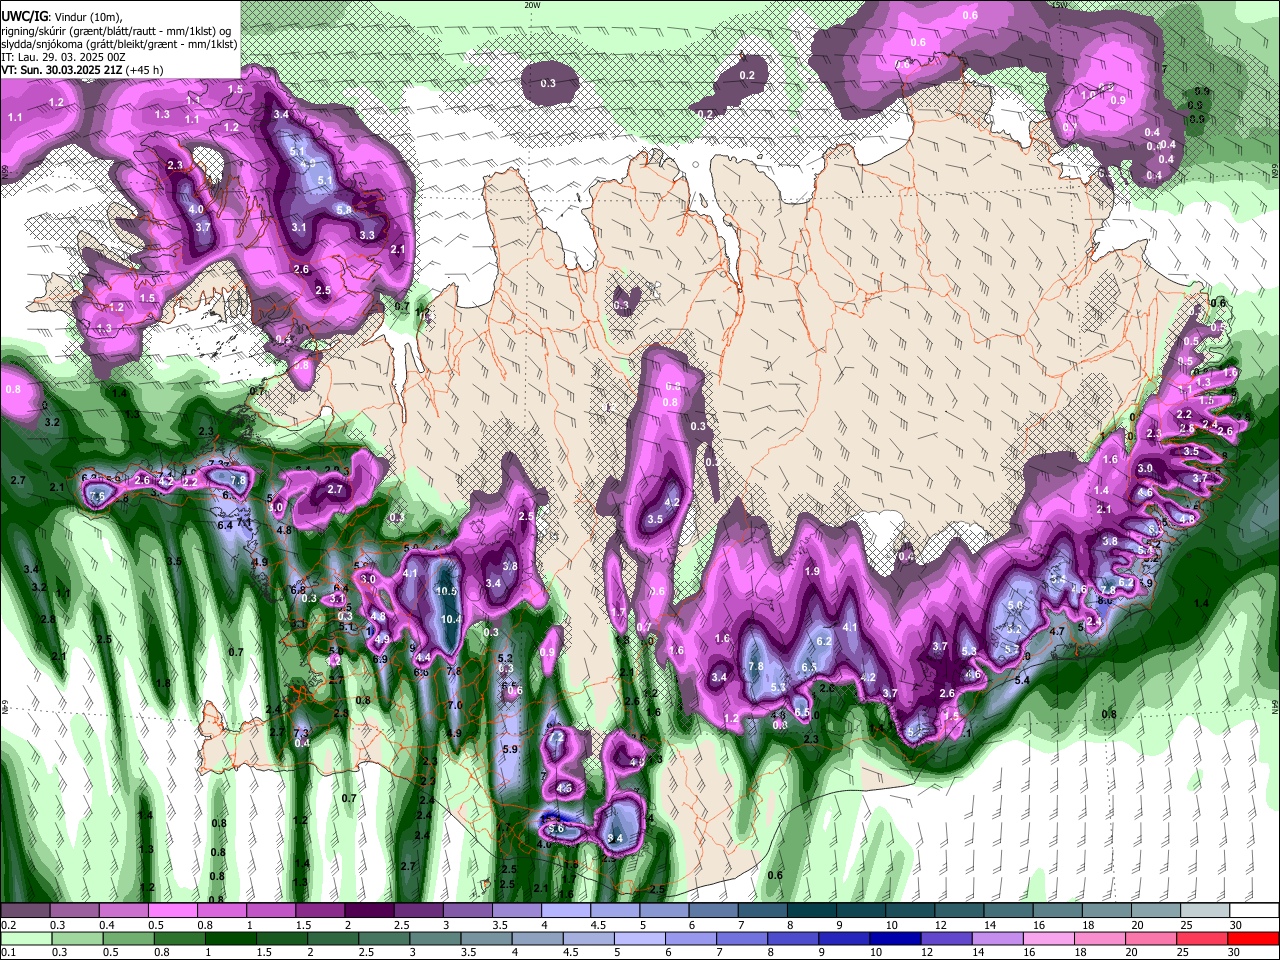
Task: Click the 0.4 label in the colour scale
Action: pyautogui.click(x=107, y=925)
